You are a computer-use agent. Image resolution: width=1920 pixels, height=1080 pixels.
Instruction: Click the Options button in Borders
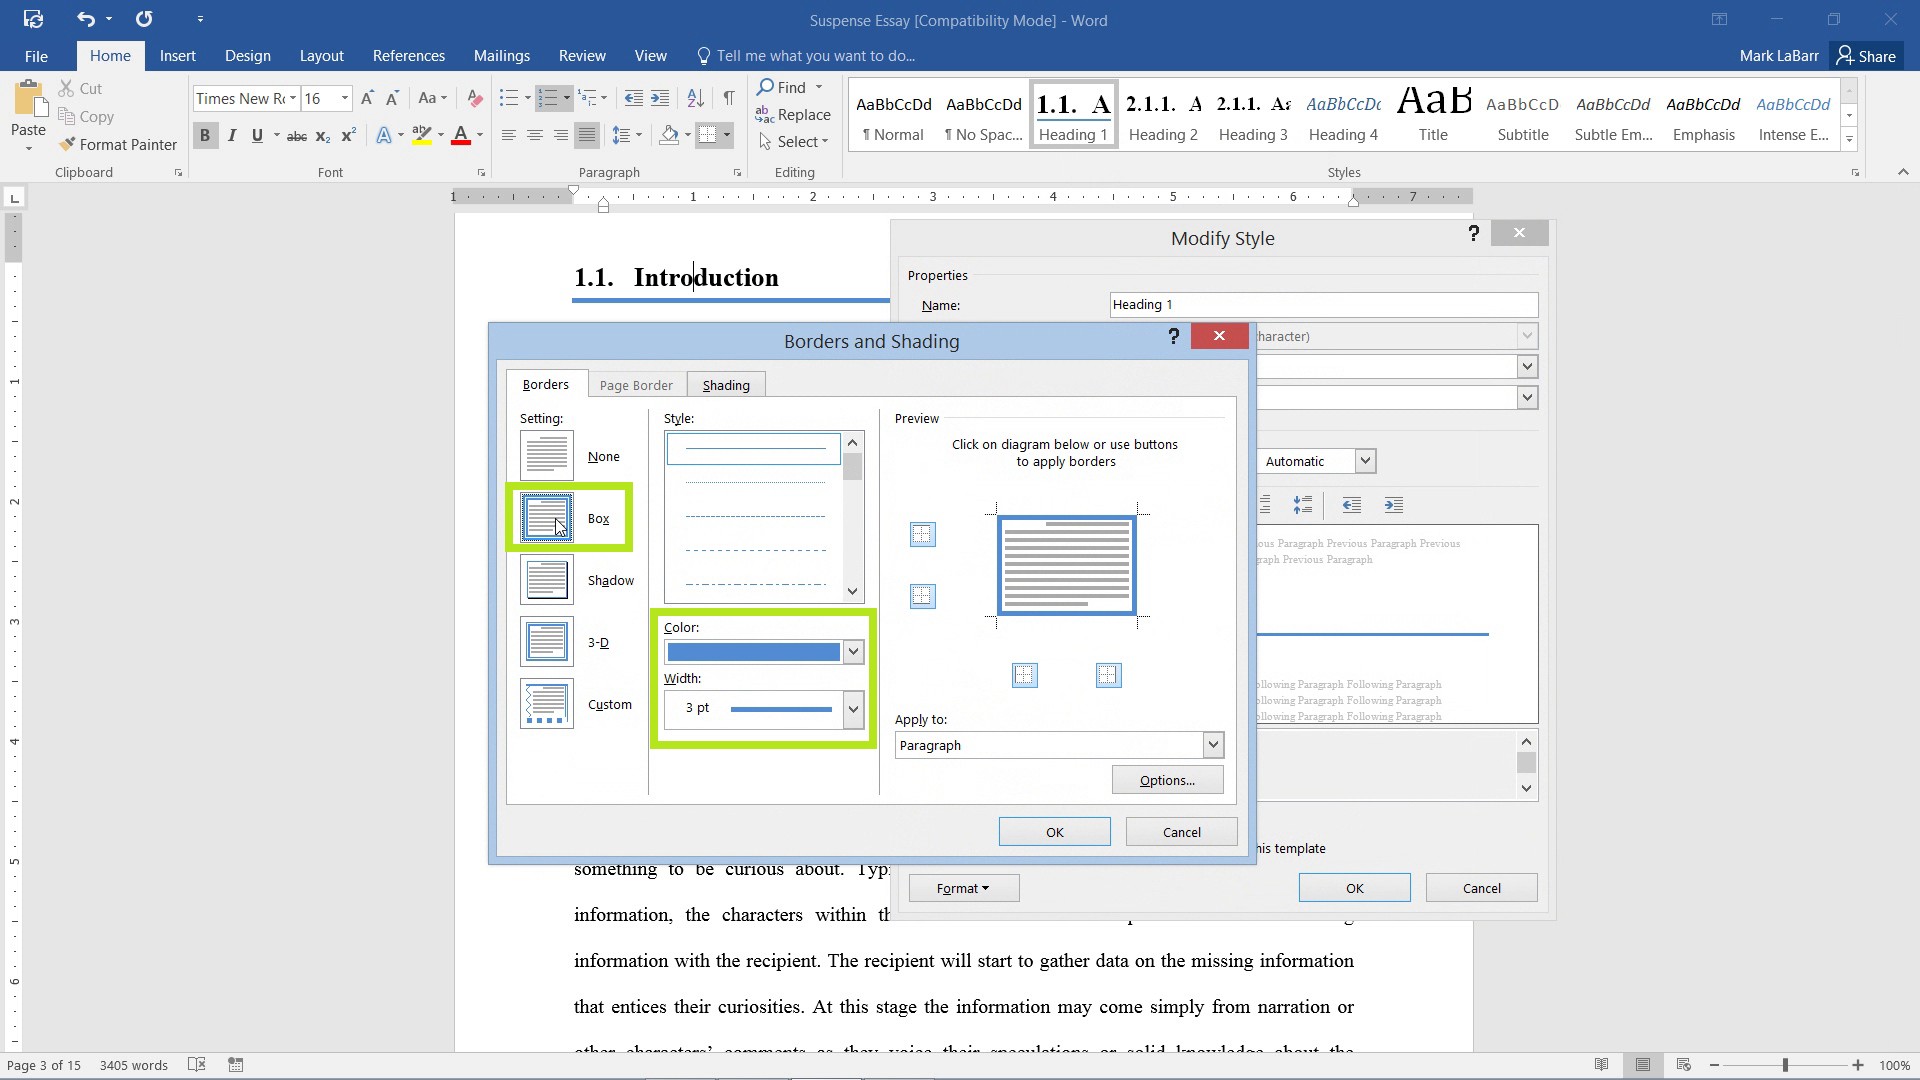coord(1168,779)
